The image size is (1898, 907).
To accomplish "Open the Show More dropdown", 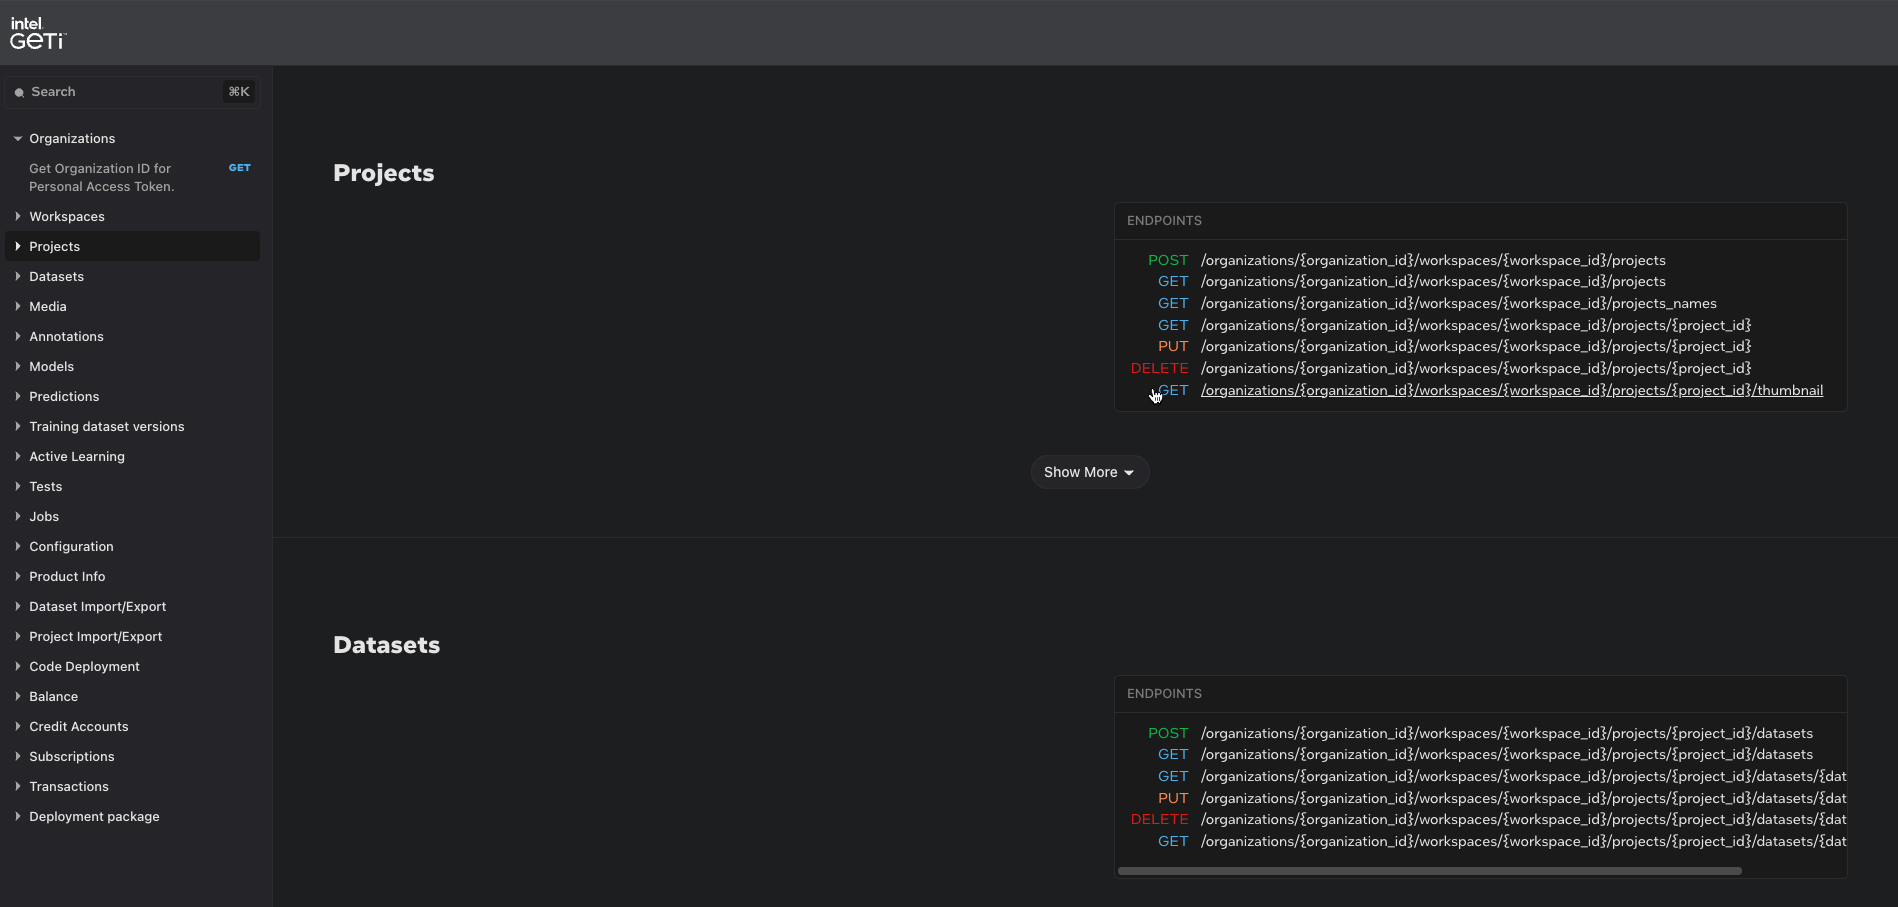I will pos(1089,471).
